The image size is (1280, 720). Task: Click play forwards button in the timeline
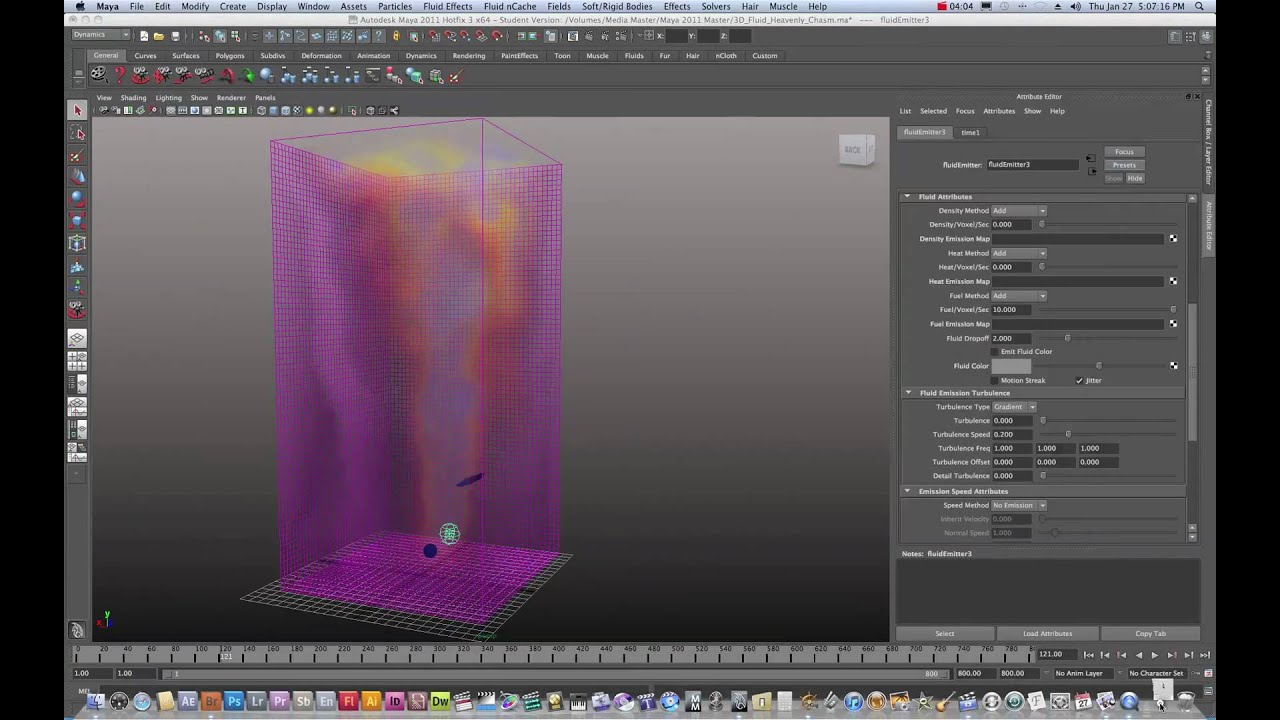coord(1154,655)
